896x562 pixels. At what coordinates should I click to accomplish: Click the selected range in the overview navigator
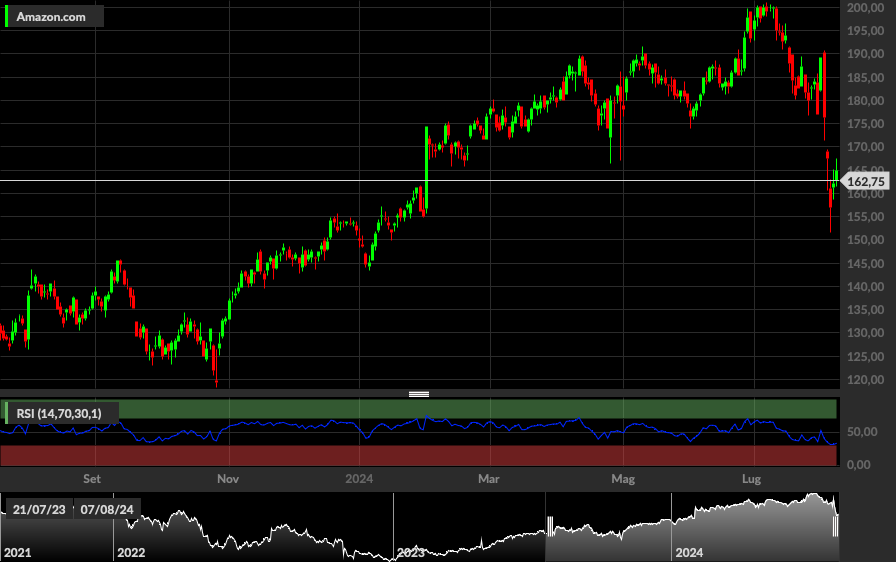click(693, 526)
